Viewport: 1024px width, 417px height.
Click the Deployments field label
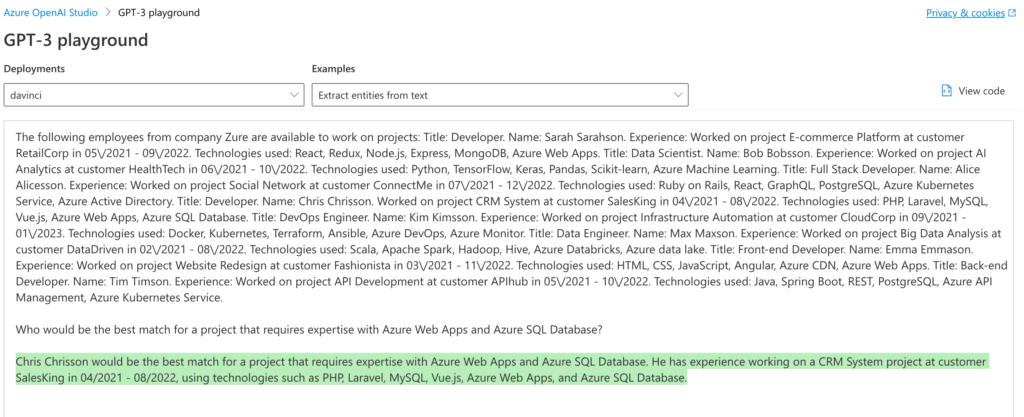pos(34,69)
